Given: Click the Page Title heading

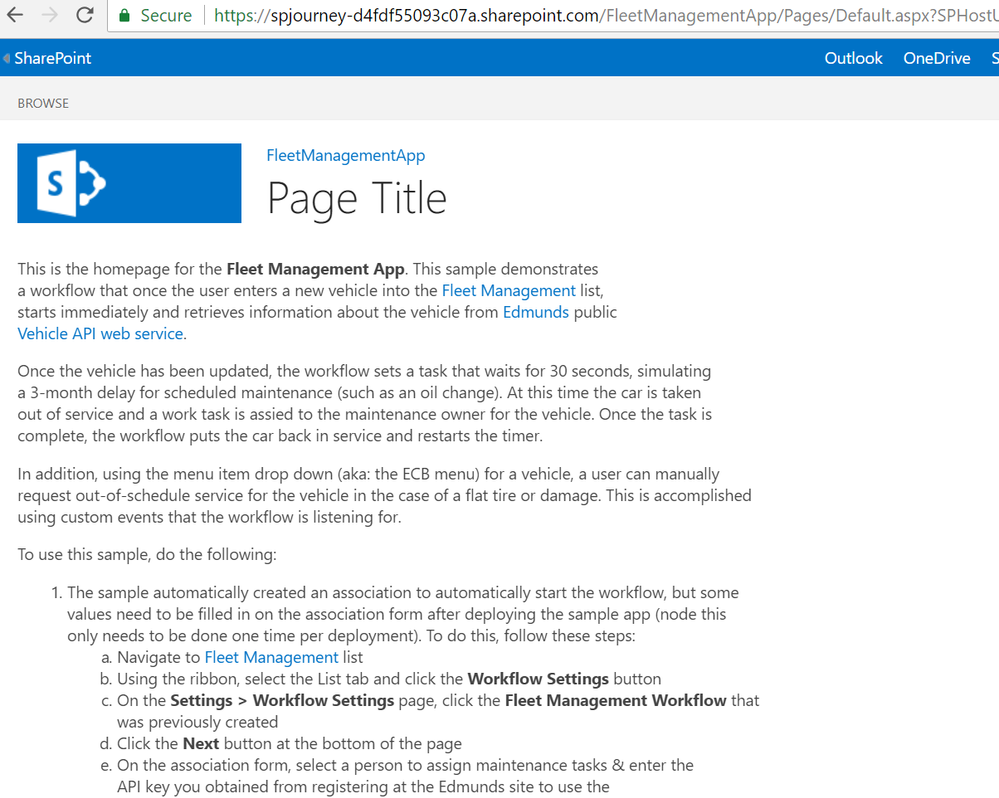Looking at the screenshot, I should (x=357, y=199).
